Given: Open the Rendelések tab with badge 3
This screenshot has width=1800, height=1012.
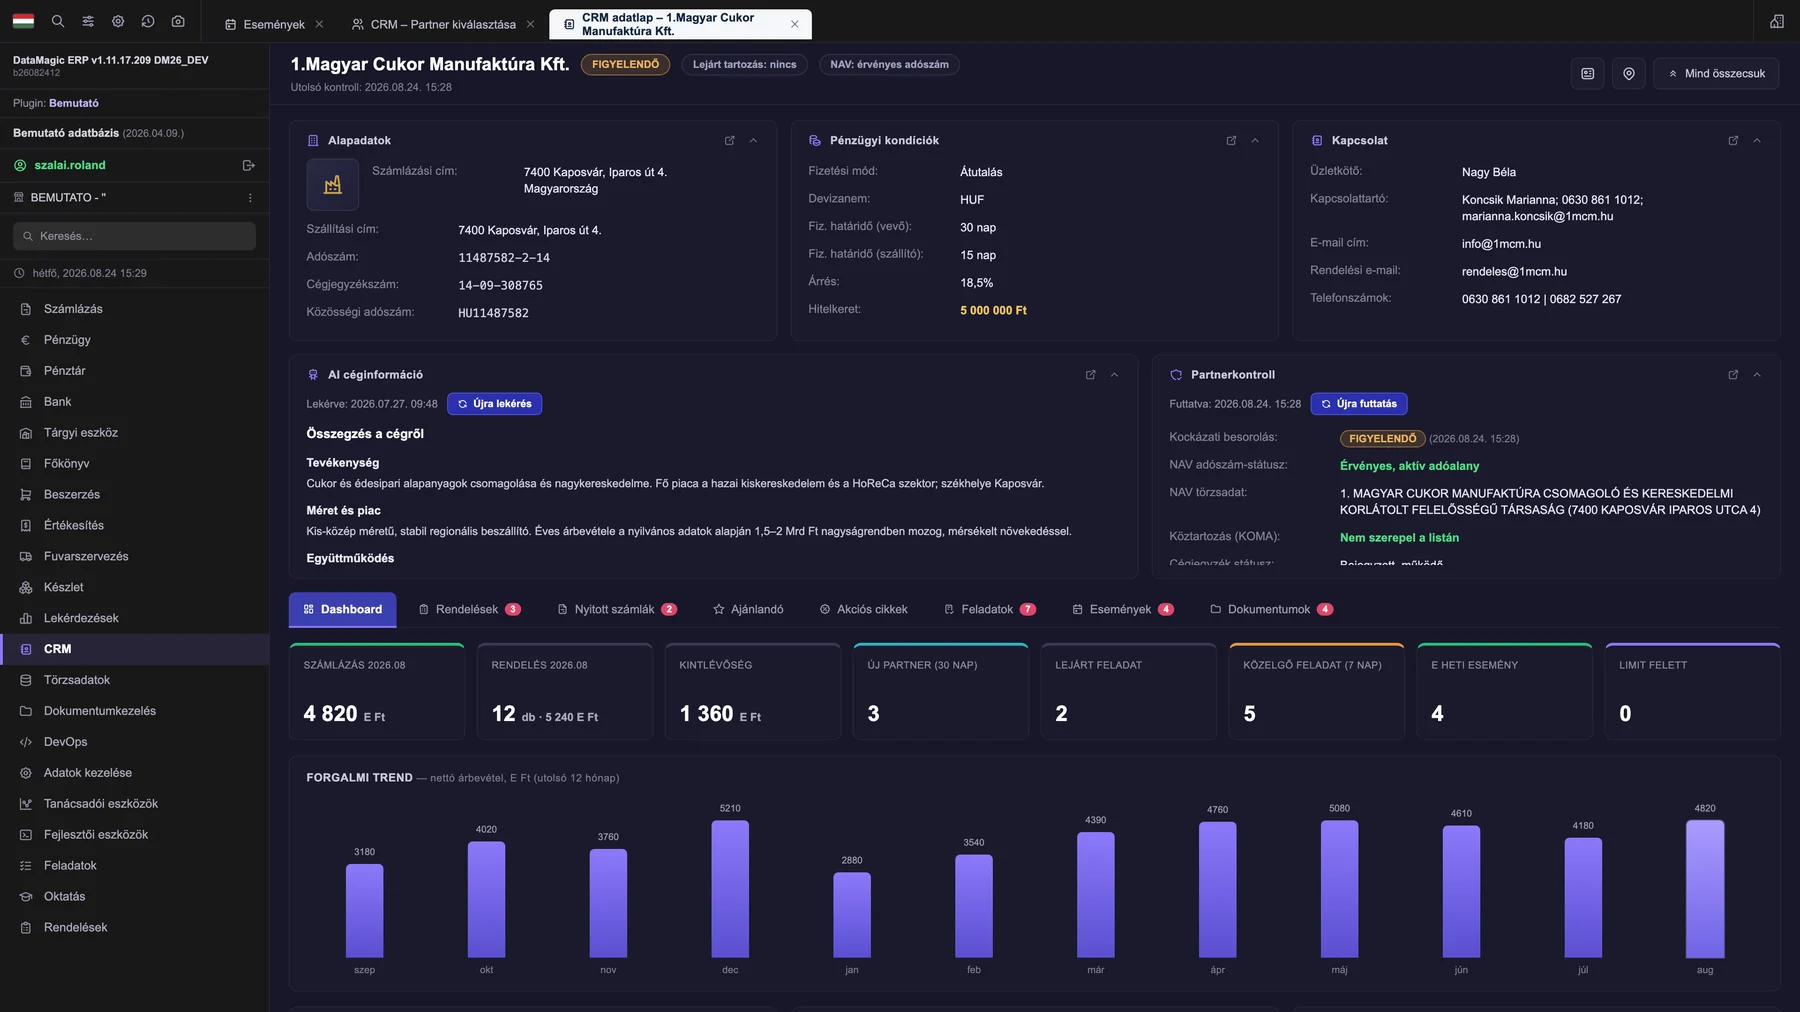Looking at the screenshot, I should pyautogui.click(x=469, y=610).
